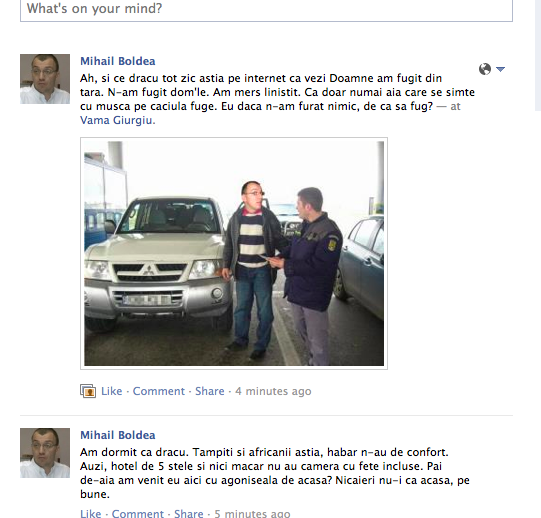
Task: Expand the post options dropdown arrow
Action: (x=500, y=69)
